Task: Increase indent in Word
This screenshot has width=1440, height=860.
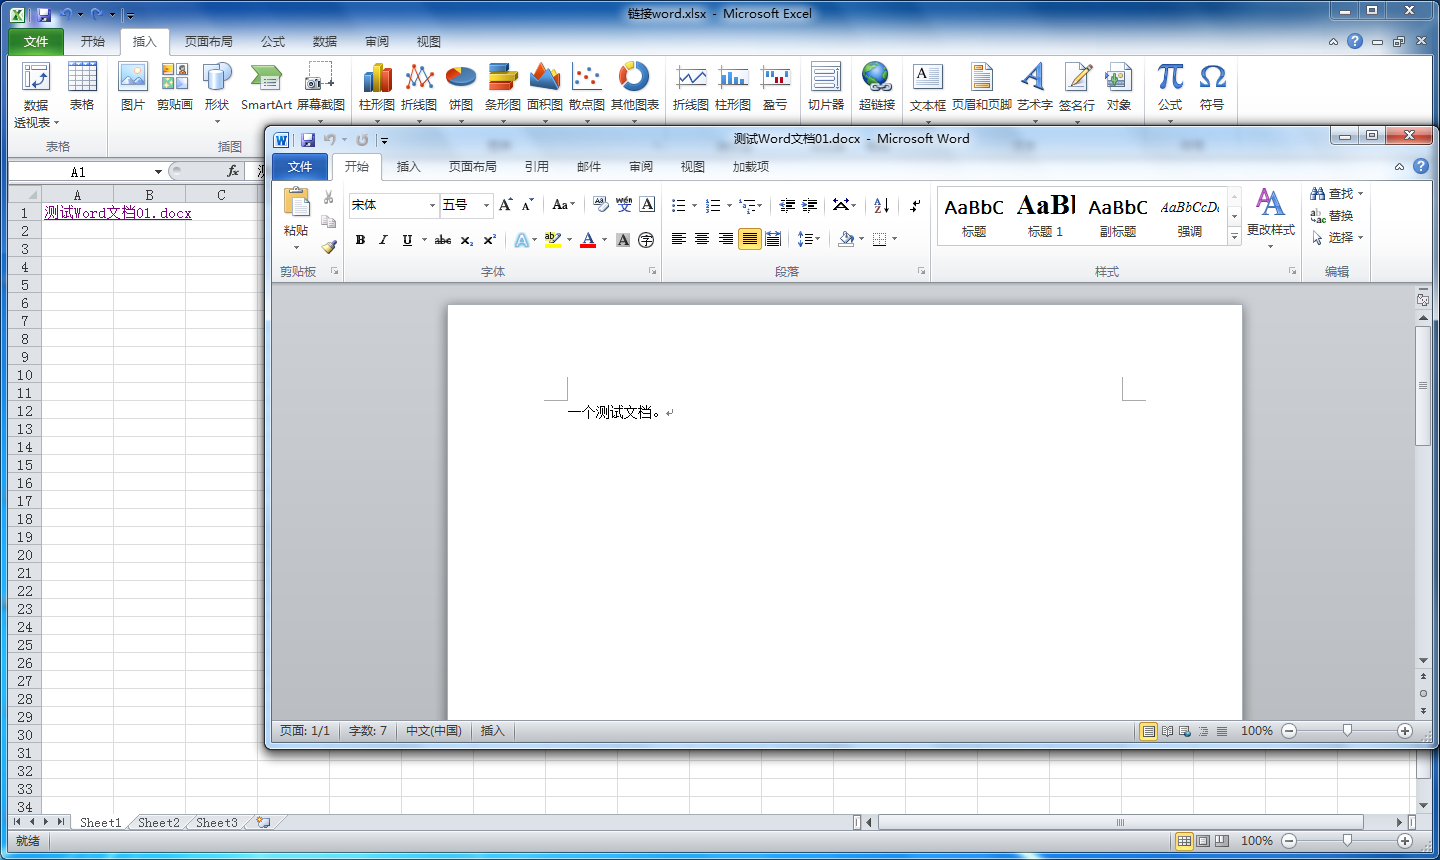Action: [810, 205]
